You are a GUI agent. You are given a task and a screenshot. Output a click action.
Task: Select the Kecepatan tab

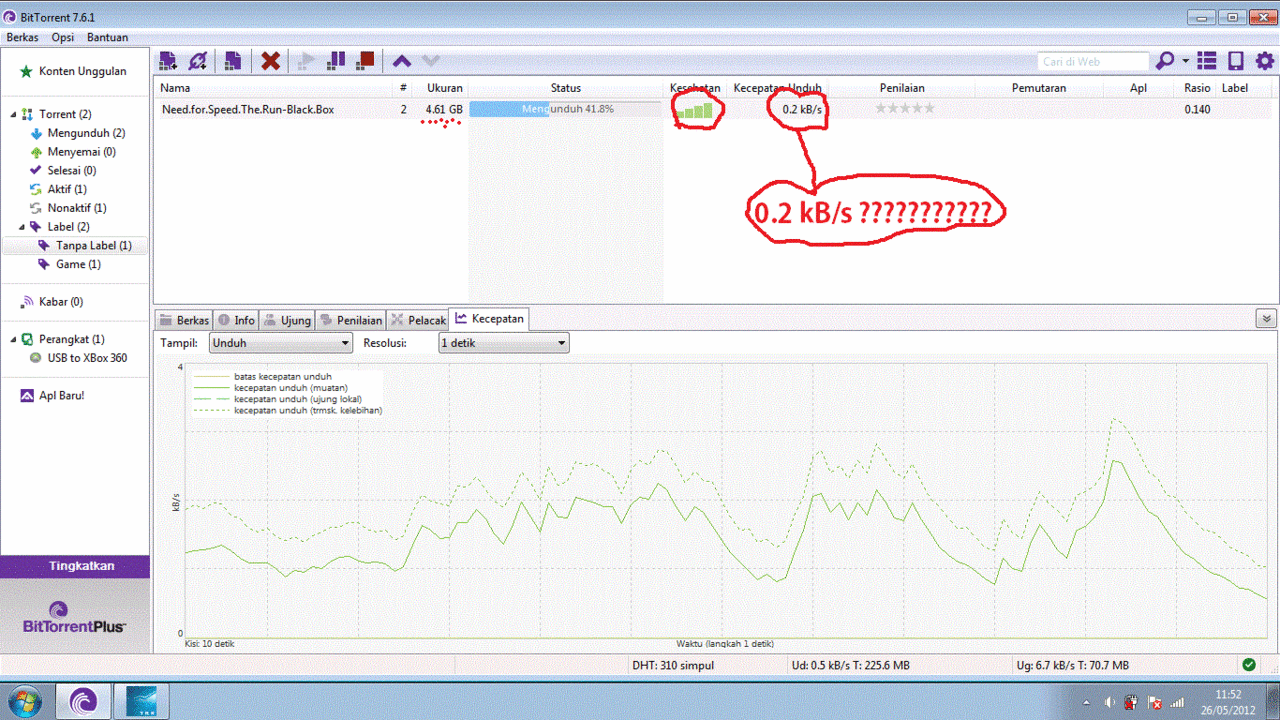coord(489,319)
